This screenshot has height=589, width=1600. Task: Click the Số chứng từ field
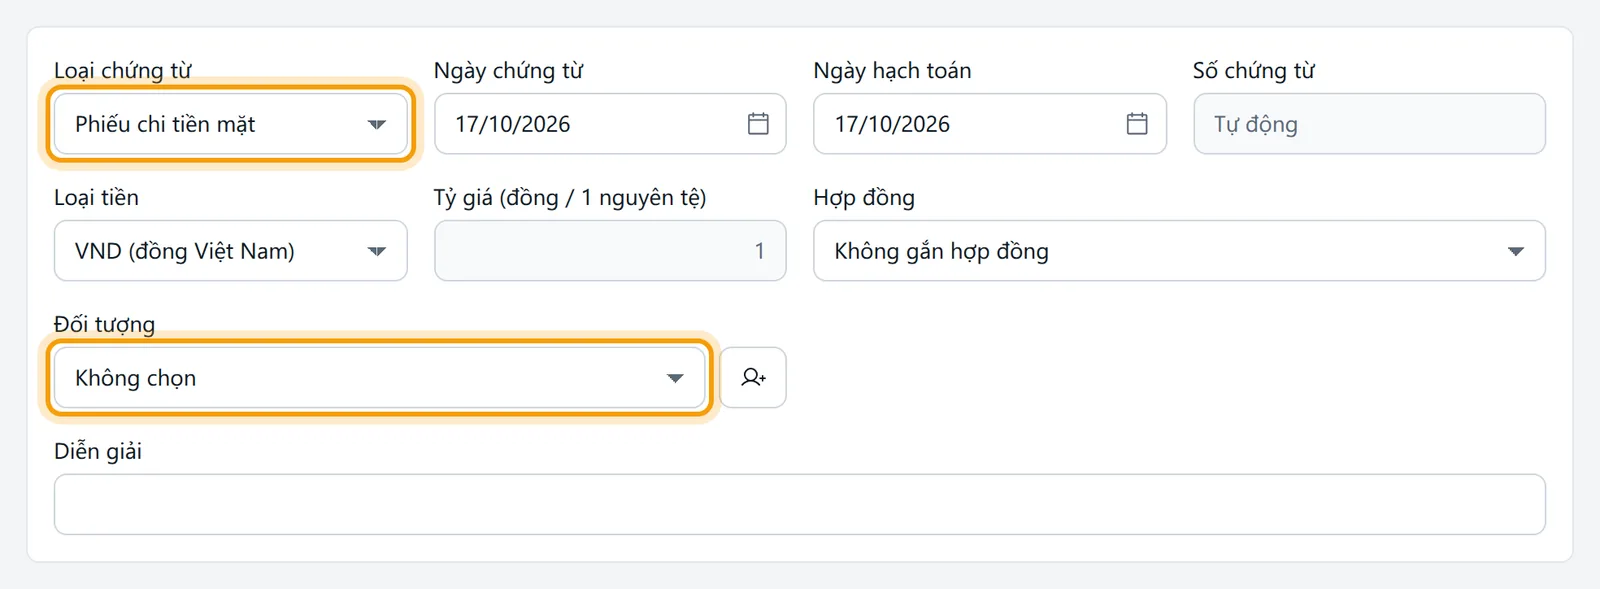[x=1369, y=124]
